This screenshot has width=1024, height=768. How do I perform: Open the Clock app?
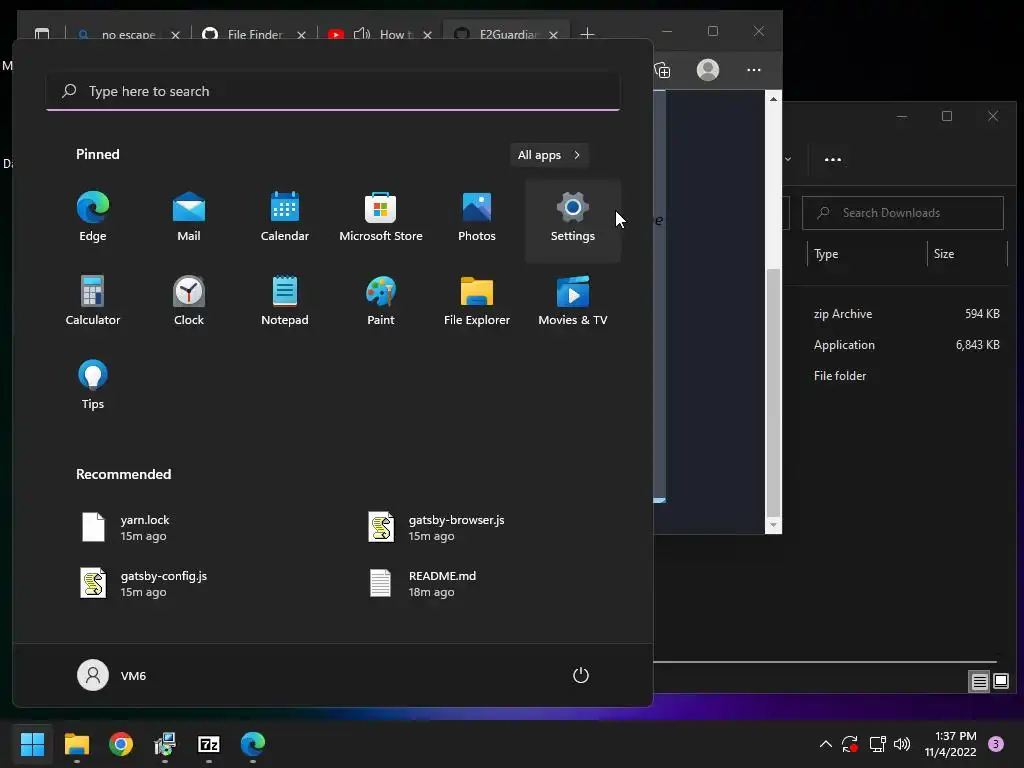(x=189, y=302)
